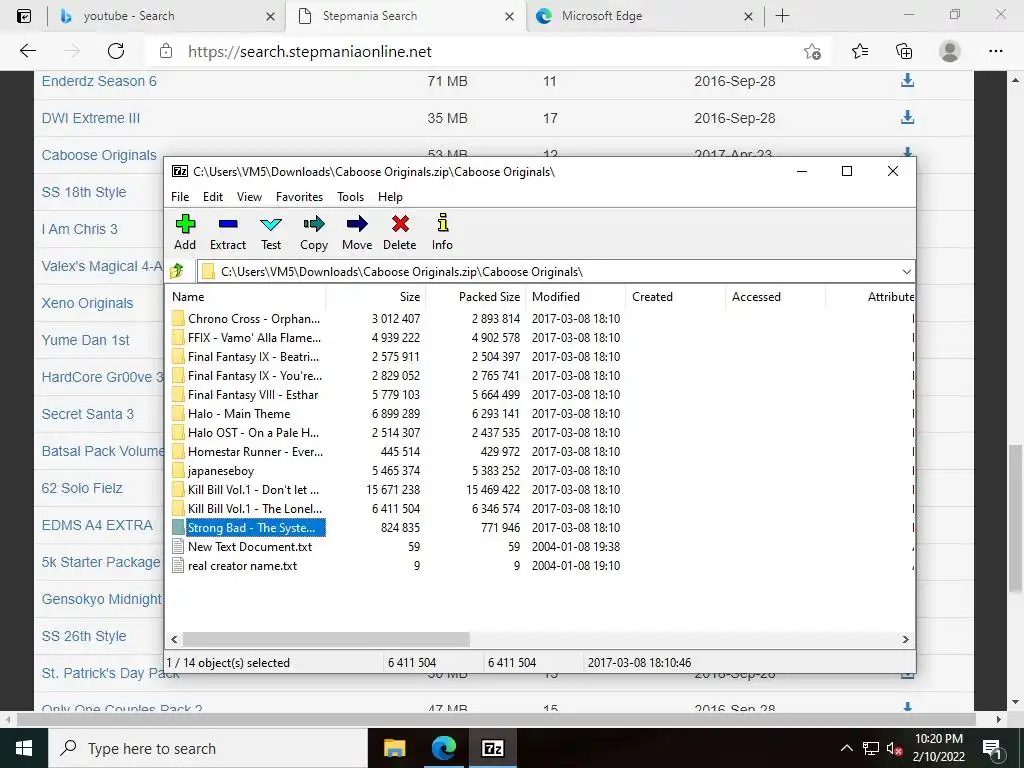Run the Test archive tool

(x=270, y=232)
